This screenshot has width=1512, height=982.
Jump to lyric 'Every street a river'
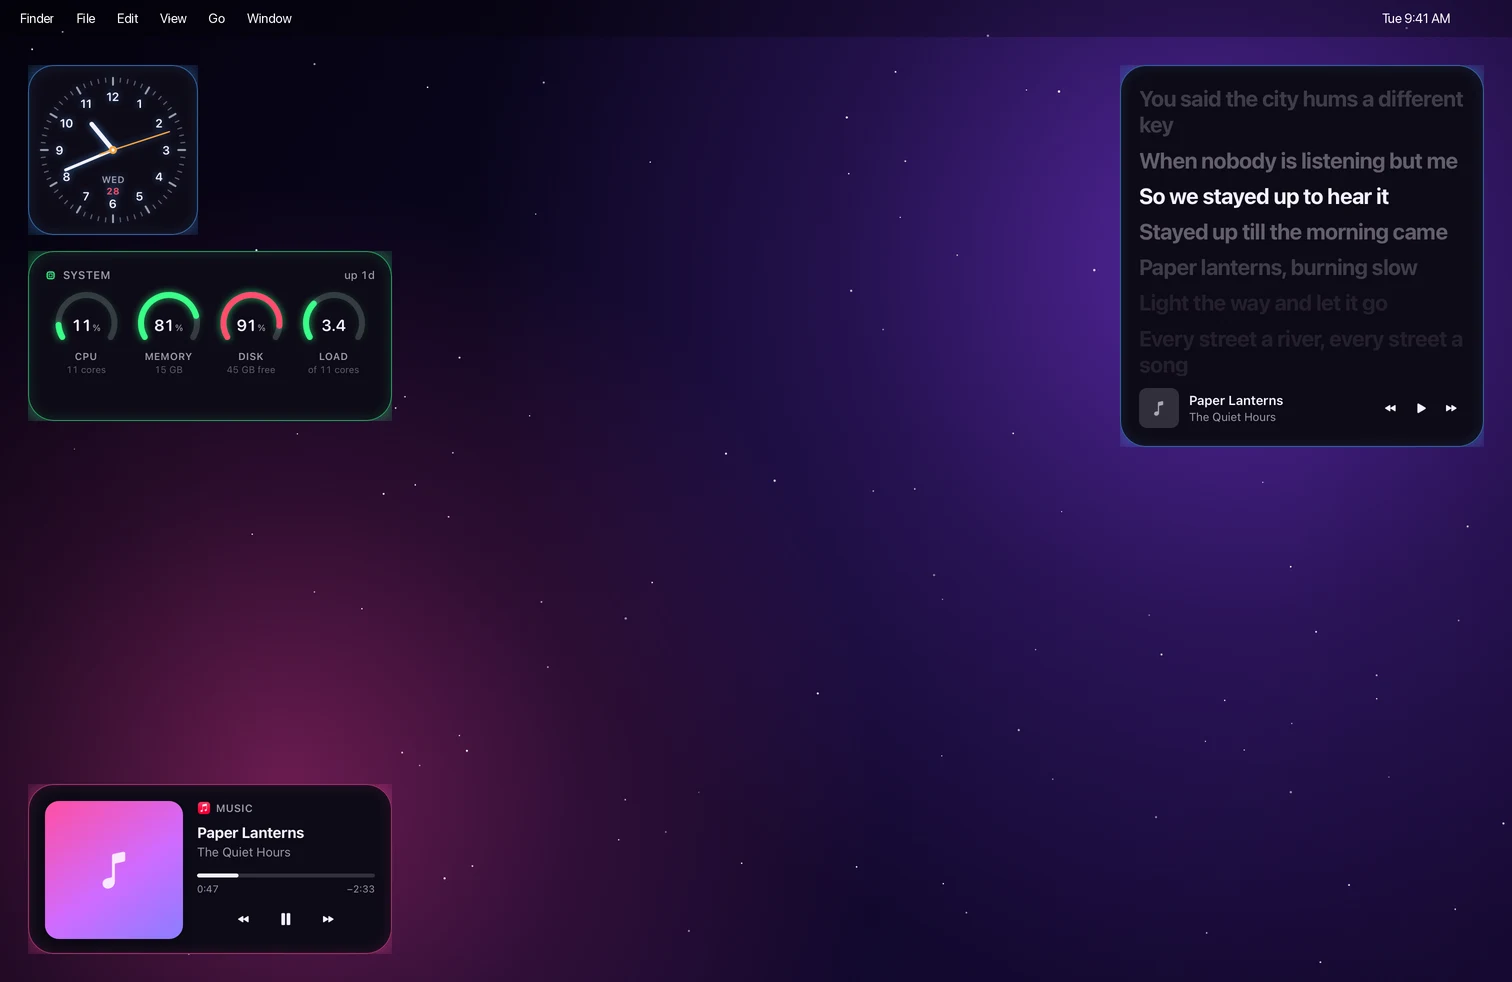pyautogui.click(x=1301, y=352)
